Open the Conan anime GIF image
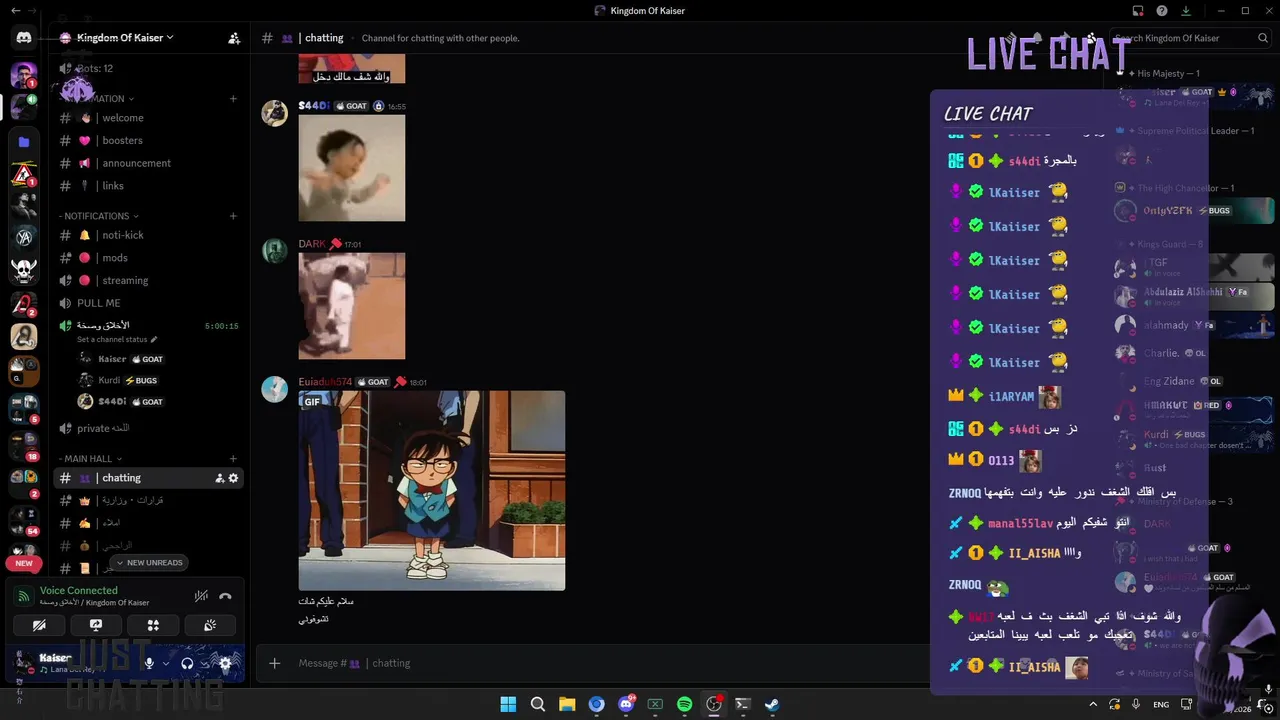 point(432,490)
